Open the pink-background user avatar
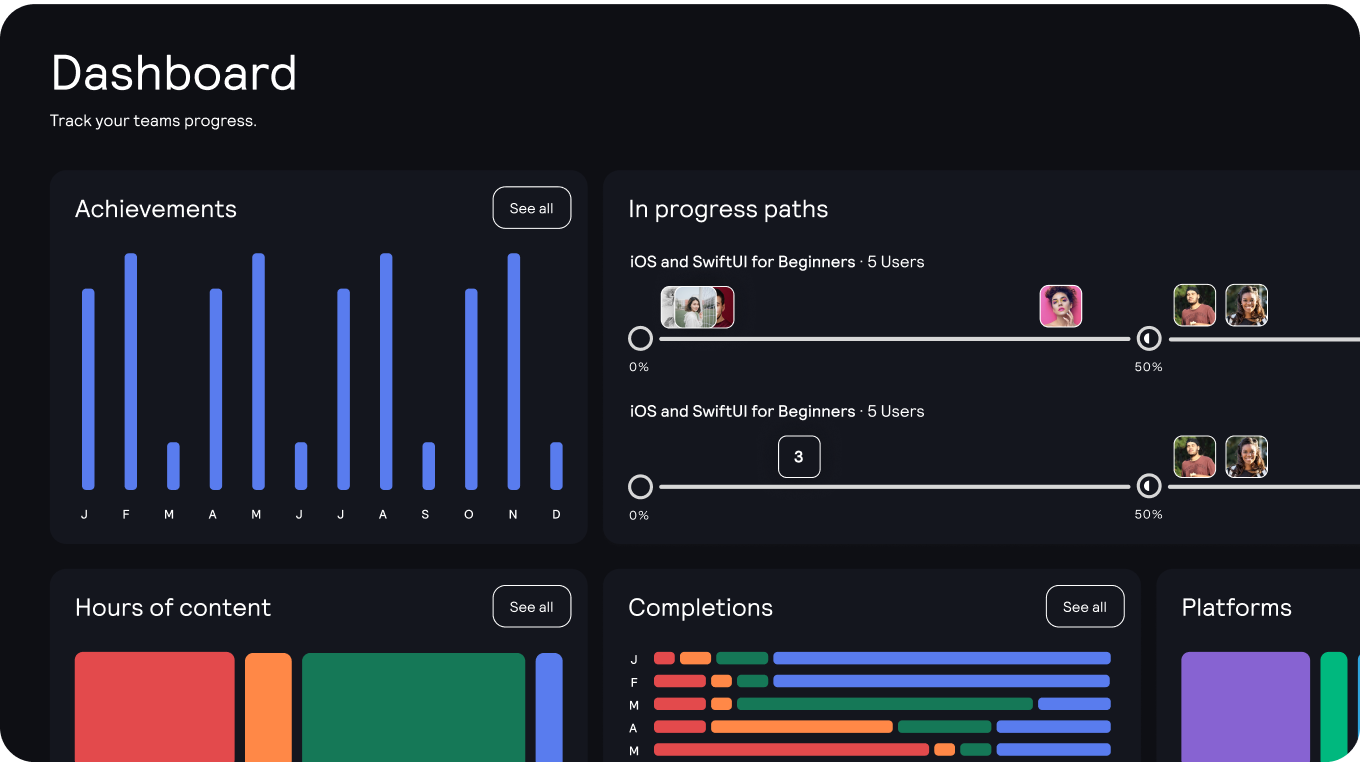Screen dimensions: 1360x762 point(1061,306)
